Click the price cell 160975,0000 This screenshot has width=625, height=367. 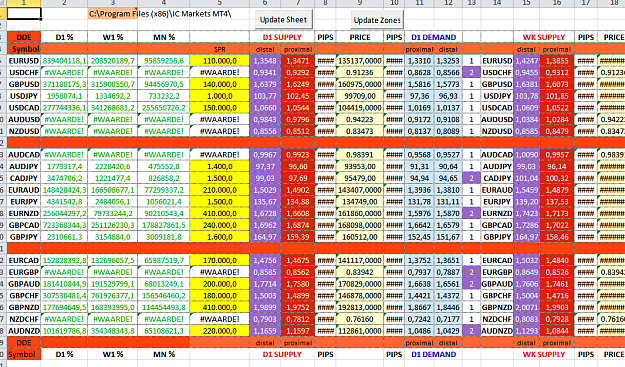pos(360,84)
